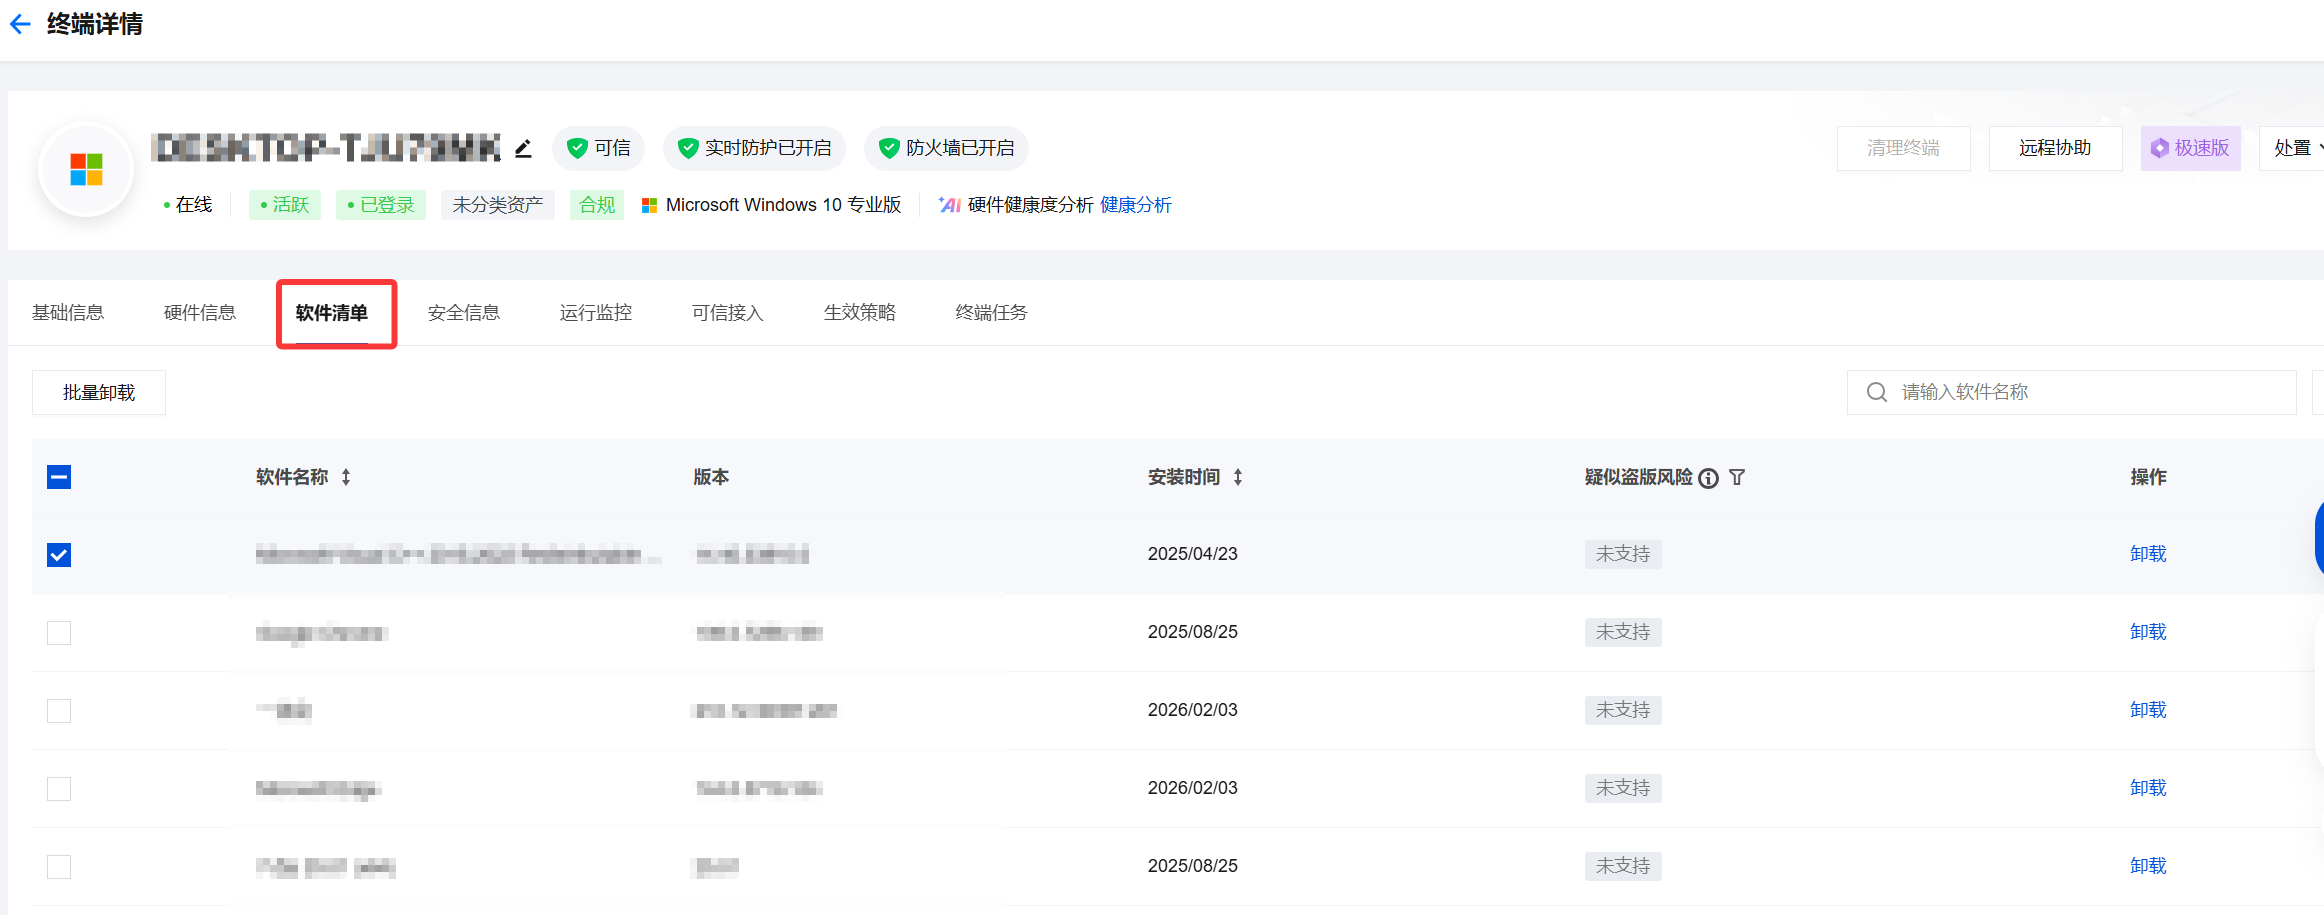2324x915 pixels.
Task: Check the checkbox for the second software row
Action: (x=59, y=633)
